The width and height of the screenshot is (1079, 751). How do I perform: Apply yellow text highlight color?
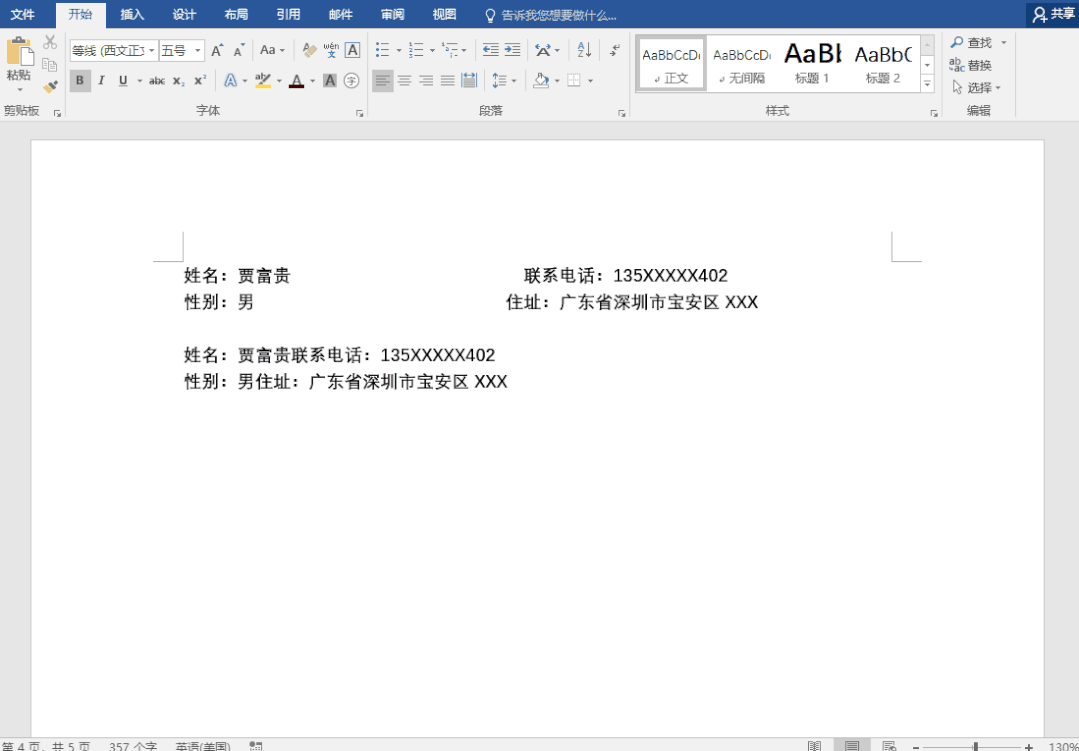262,81
